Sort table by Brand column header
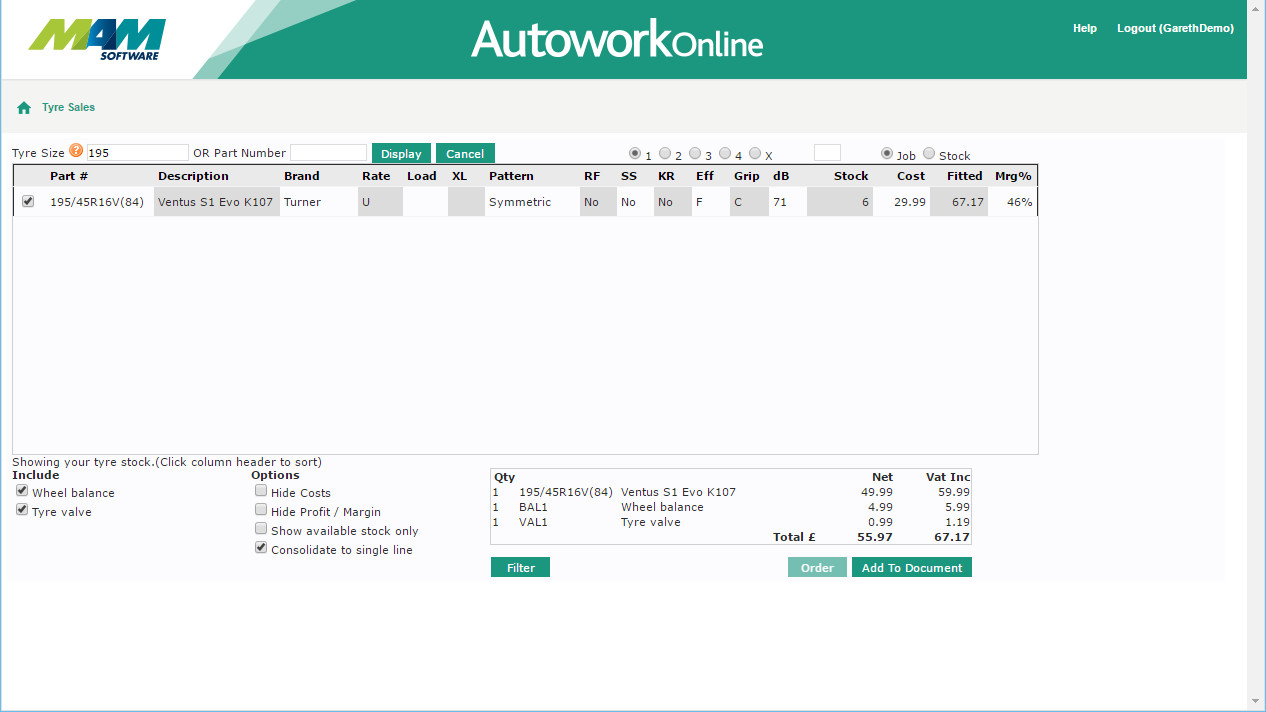Image resolution: width=1266 pixels, height=712 pixels. (301, 176)
